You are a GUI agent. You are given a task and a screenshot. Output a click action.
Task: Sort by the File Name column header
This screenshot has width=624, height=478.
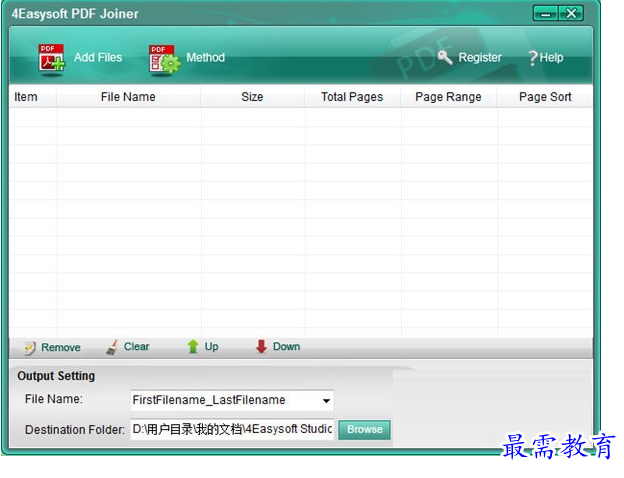(128, 97)
